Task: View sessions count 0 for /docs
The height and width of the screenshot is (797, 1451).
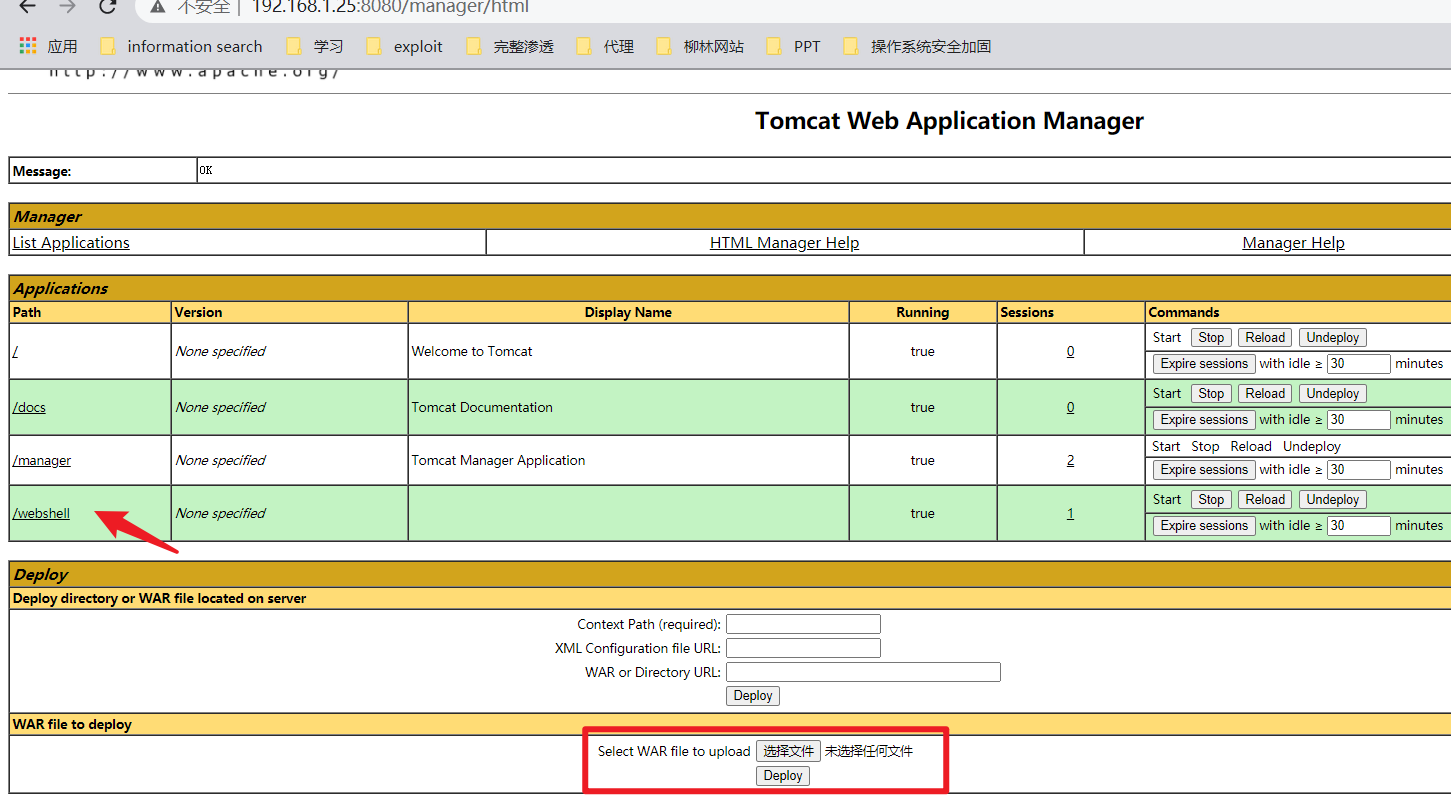Action: tap(1070, 407)
